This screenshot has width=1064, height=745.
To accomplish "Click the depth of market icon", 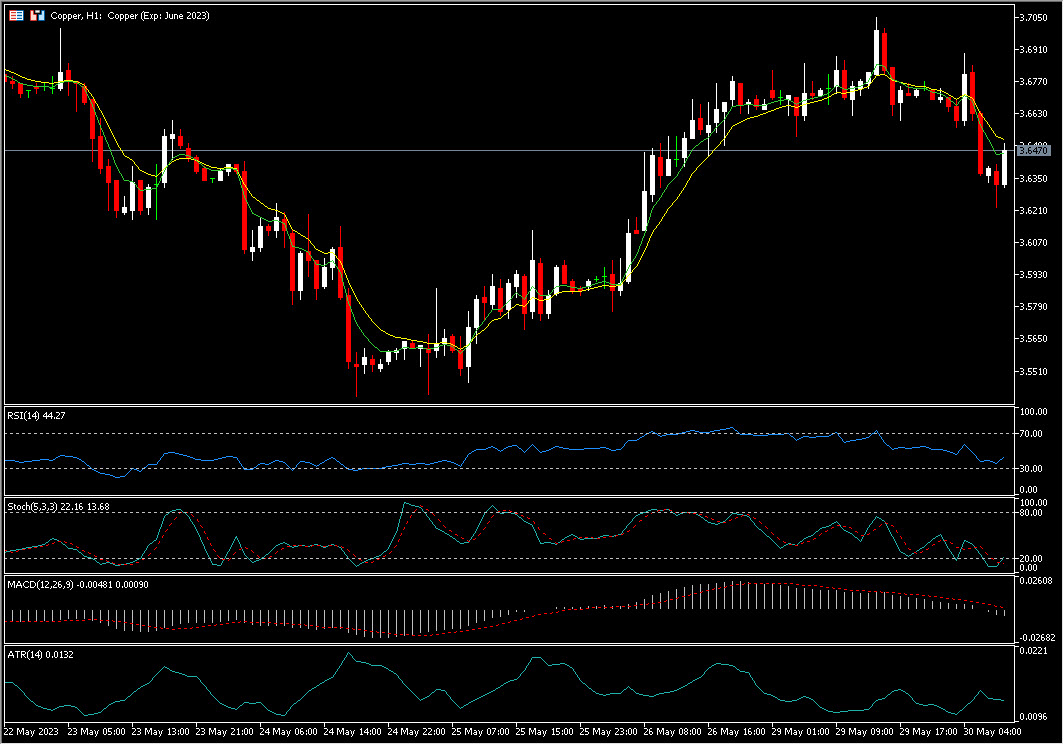I will coord(37,16).
